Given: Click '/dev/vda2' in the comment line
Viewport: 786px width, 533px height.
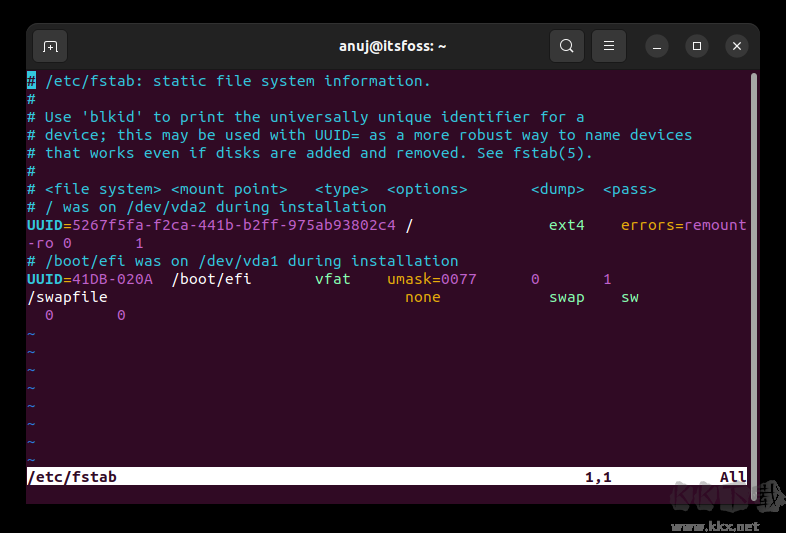Looking at the screenshot, I should click(x=166, y=207).
